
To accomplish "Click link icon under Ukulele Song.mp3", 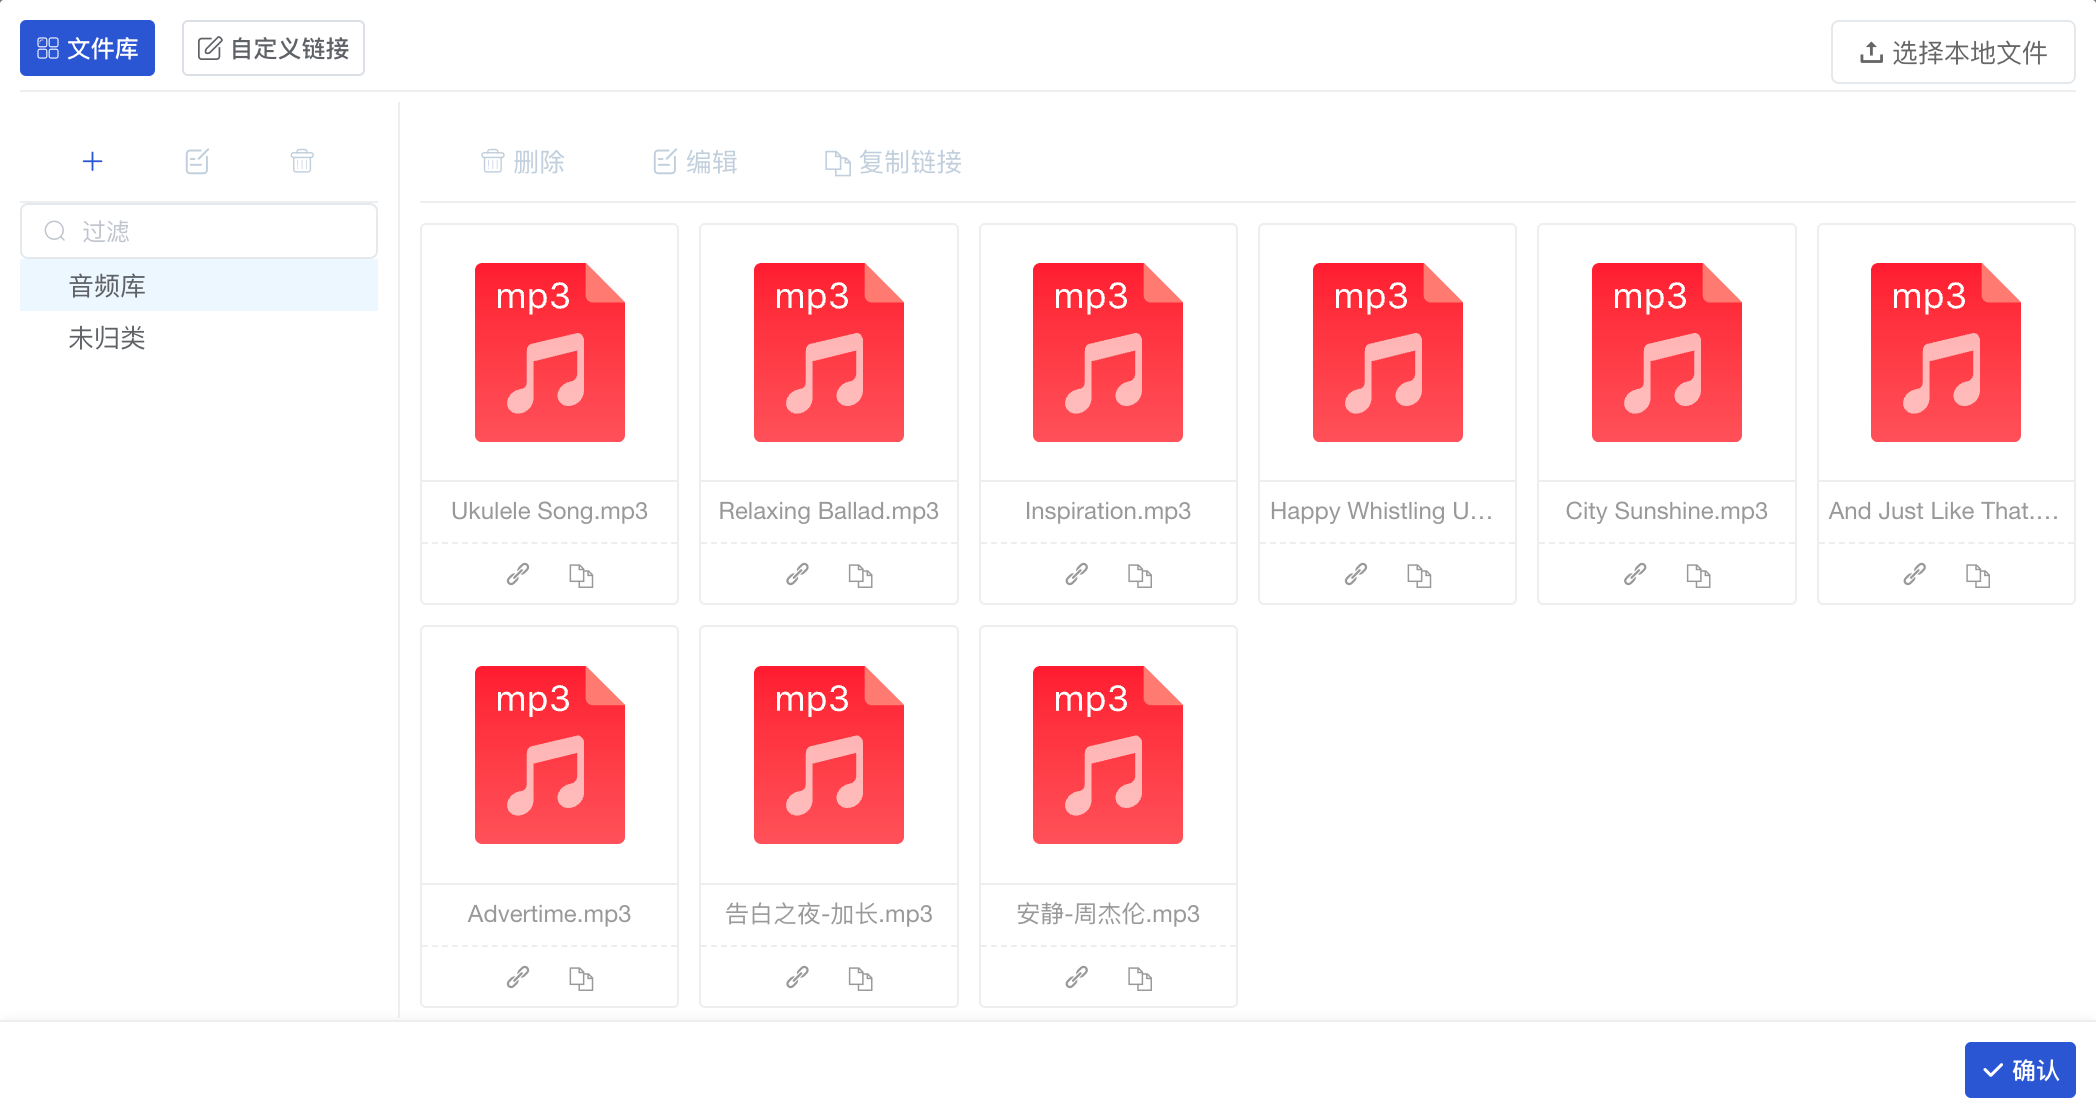I will click(x=518, y=575).
